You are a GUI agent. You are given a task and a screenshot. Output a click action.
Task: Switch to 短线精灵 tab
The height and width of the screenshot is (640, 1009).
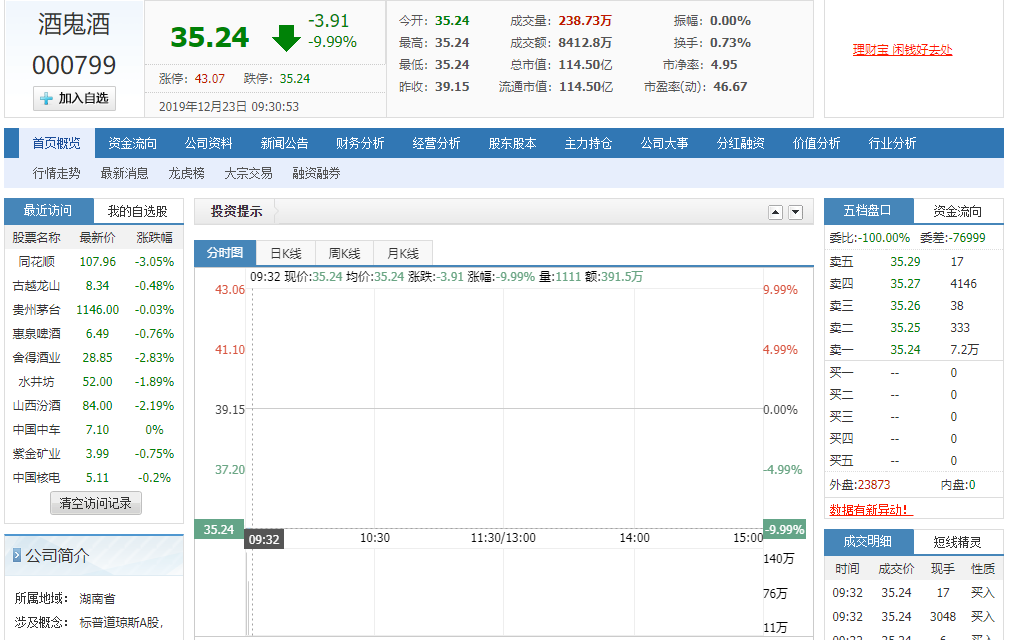(958, 542)
